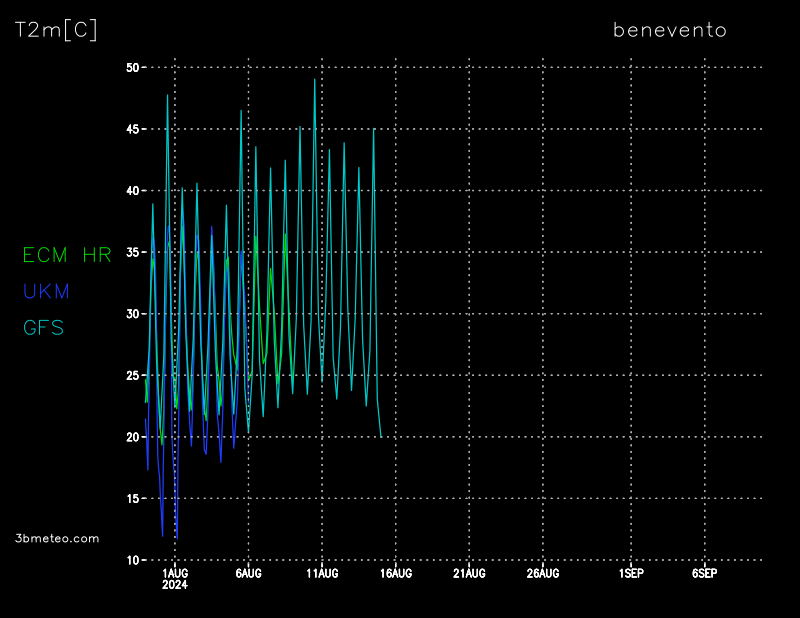Click the 40 value on temperature axis

[x=132, y=190]
